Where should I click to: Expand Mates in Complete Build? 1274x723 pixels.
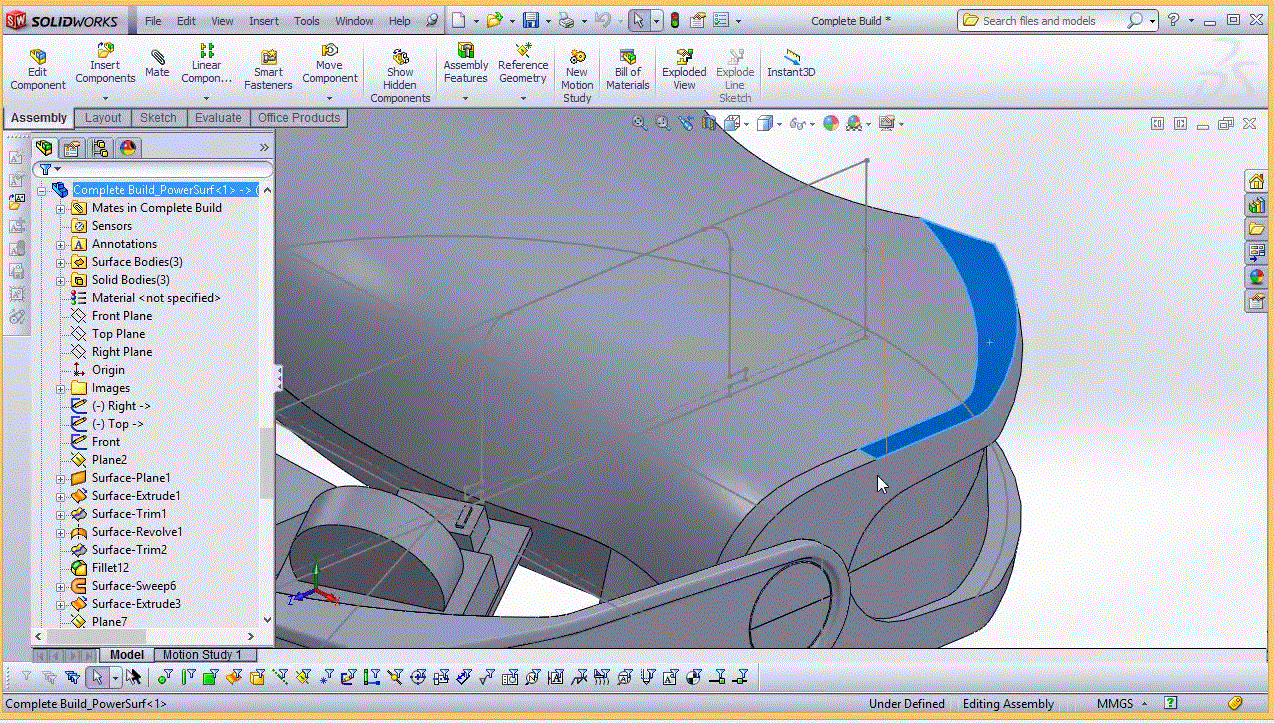point(60,208)
